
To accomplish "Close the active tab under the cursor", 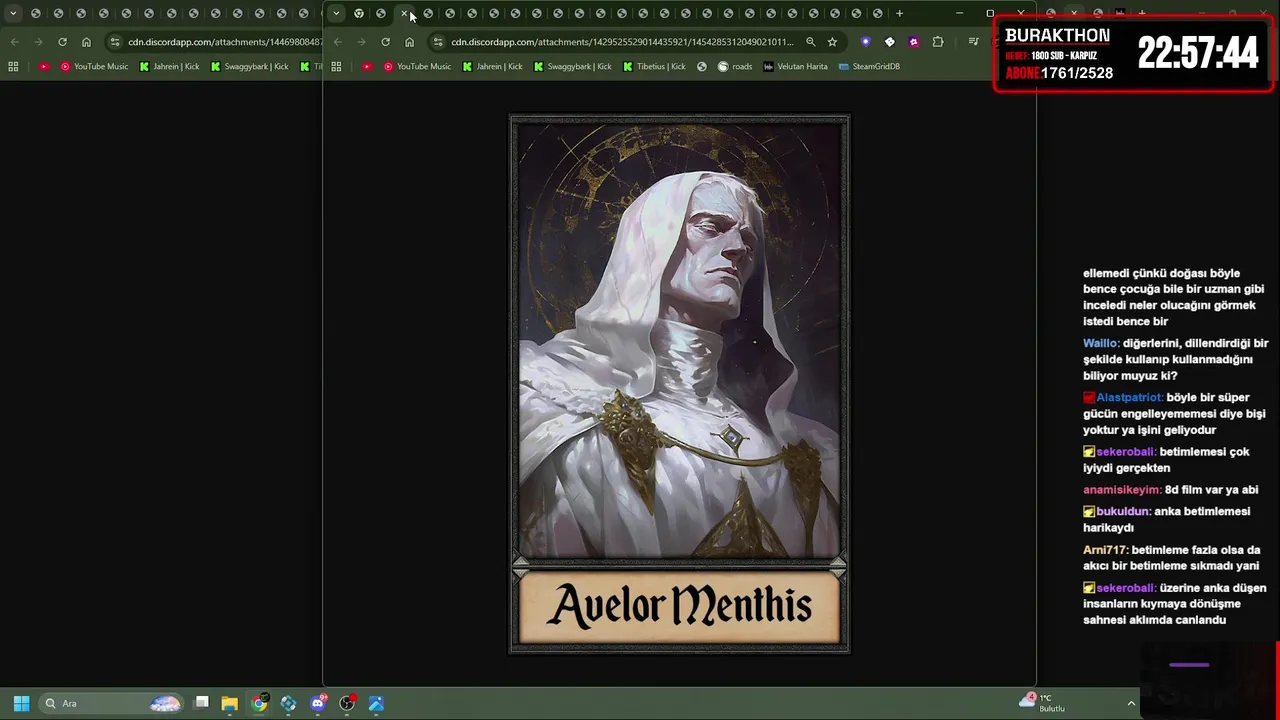I will 404,13.
